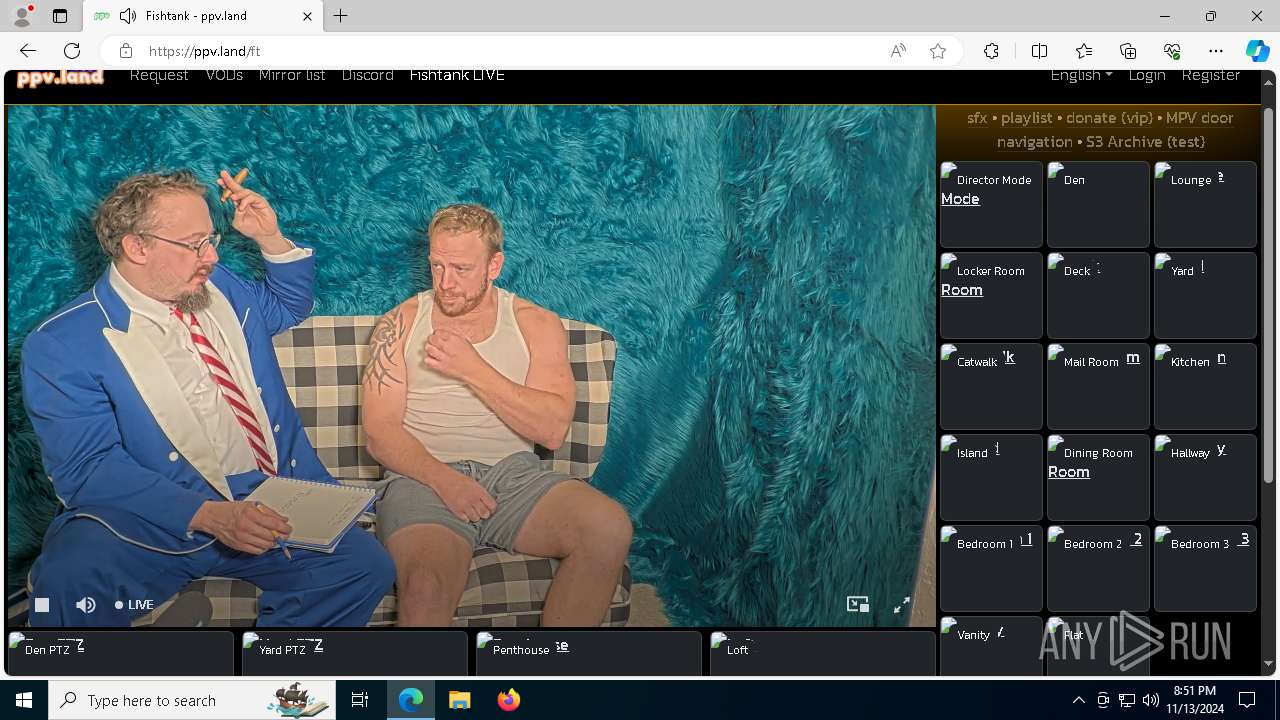The image size is (1280, 720).
Task: Stop the live video playback
Action: [x=42, y=604]
